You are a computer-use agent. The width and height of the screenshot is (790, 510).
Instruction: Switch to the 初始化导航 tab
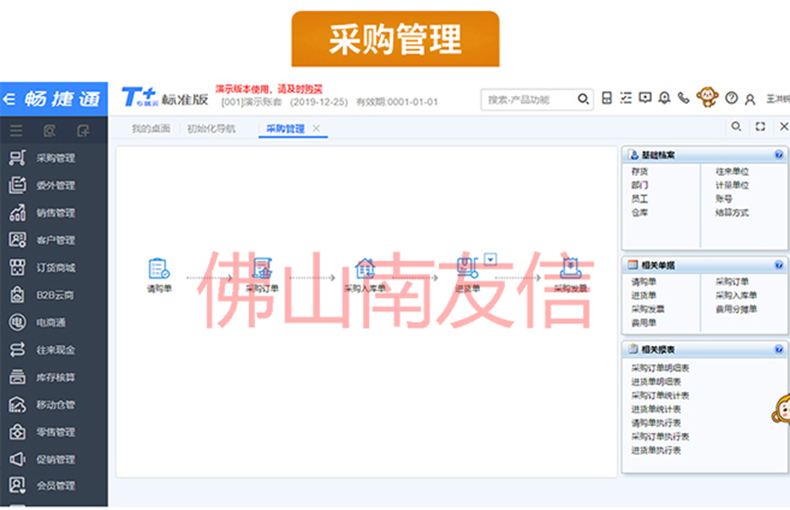211,128
